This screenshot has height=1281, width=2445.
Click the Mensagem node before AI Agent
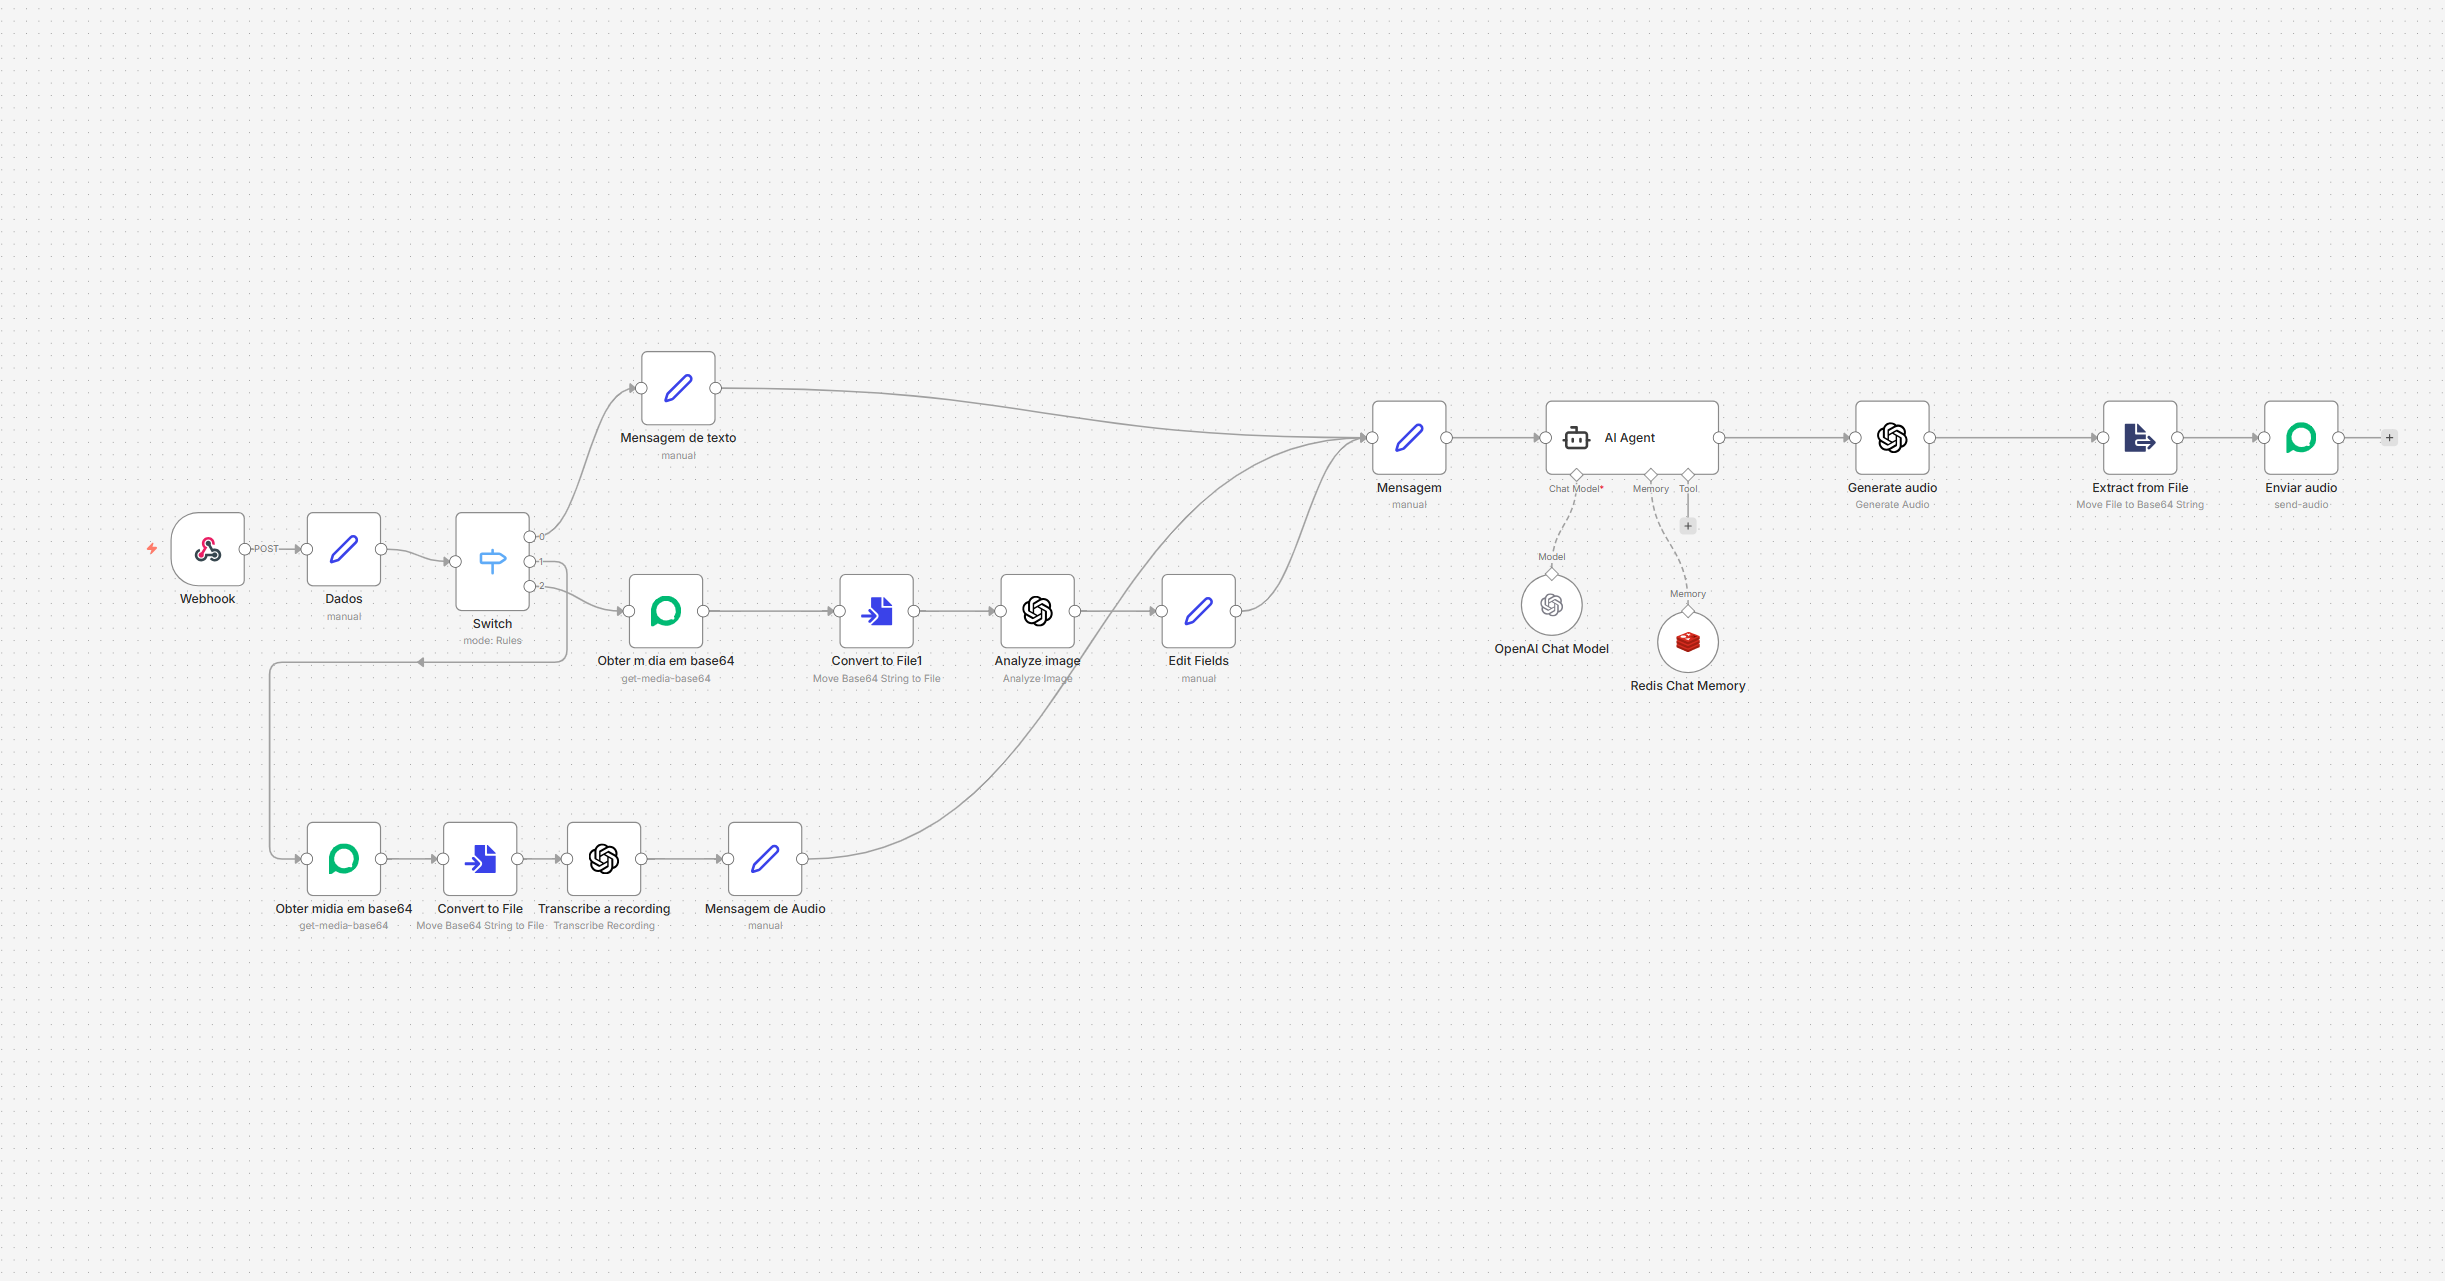pos(1409,438)
